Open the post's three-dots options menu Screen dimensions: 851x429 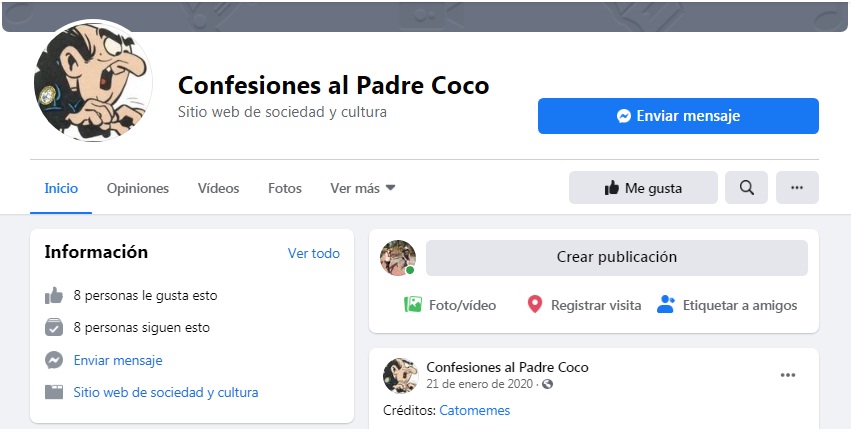click(x=788, y=375)
